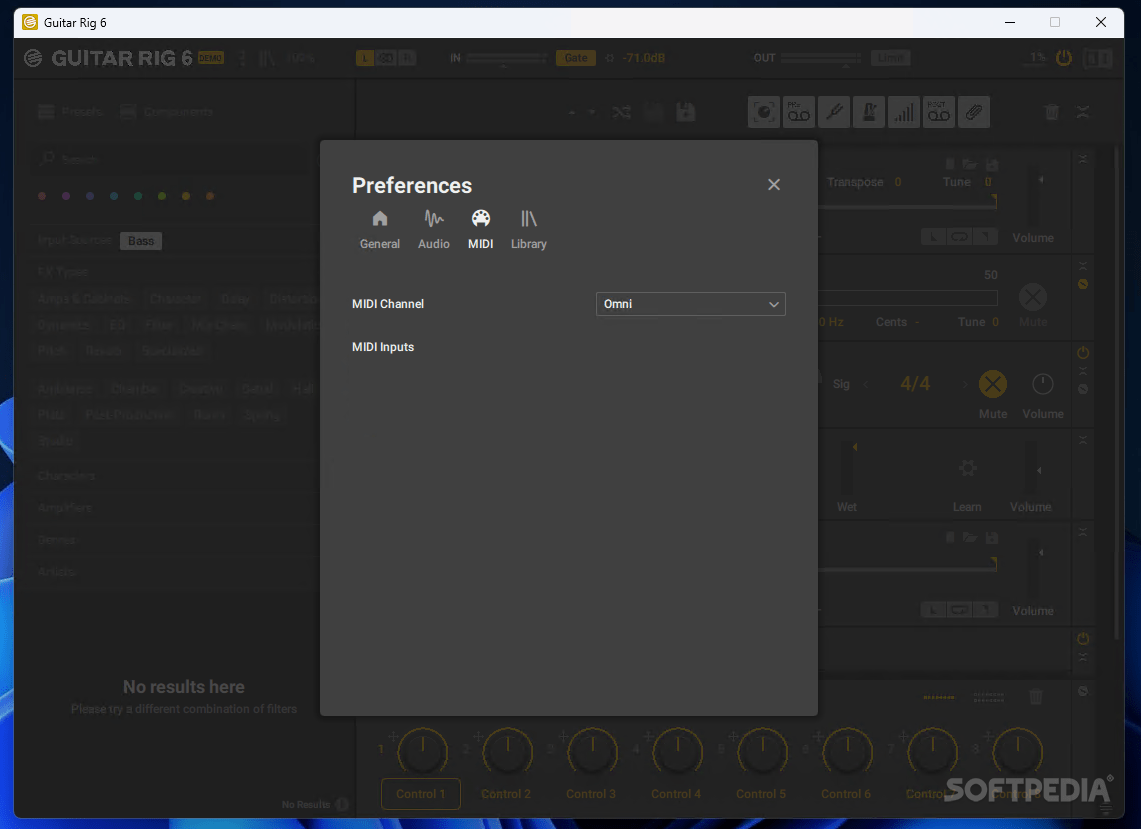Viewport: 1141px width, 829px height.
Task: Collapse all rack modules with top-right icon
Action: [x=1083, y=112]
